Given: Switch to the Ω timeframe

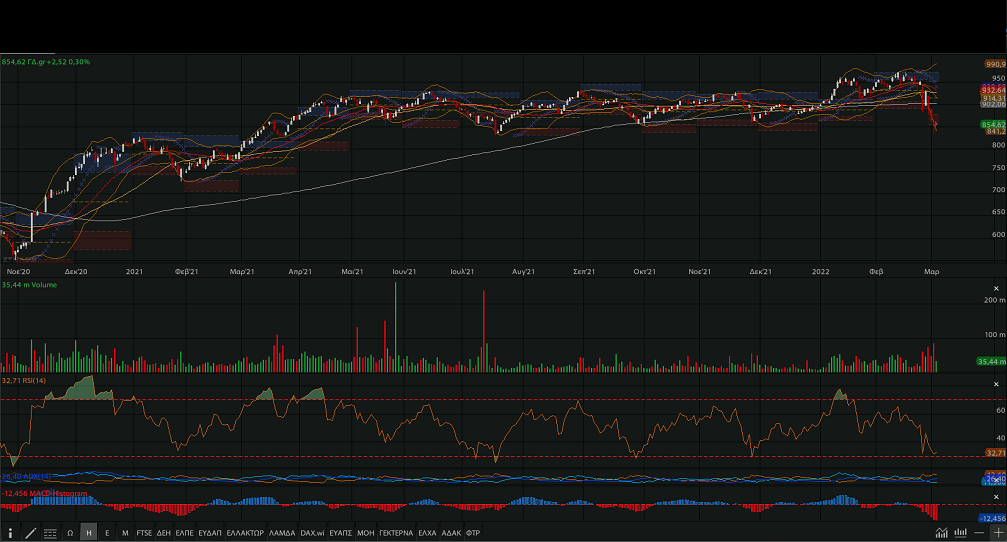Looking at the screenshot, I should click(x=70, y=533).
